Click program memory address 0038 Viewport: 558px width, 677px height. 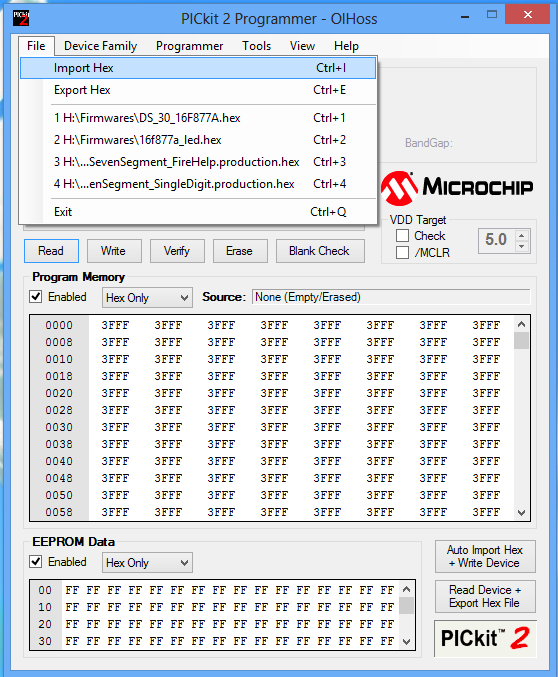click(x=59, y=444)
